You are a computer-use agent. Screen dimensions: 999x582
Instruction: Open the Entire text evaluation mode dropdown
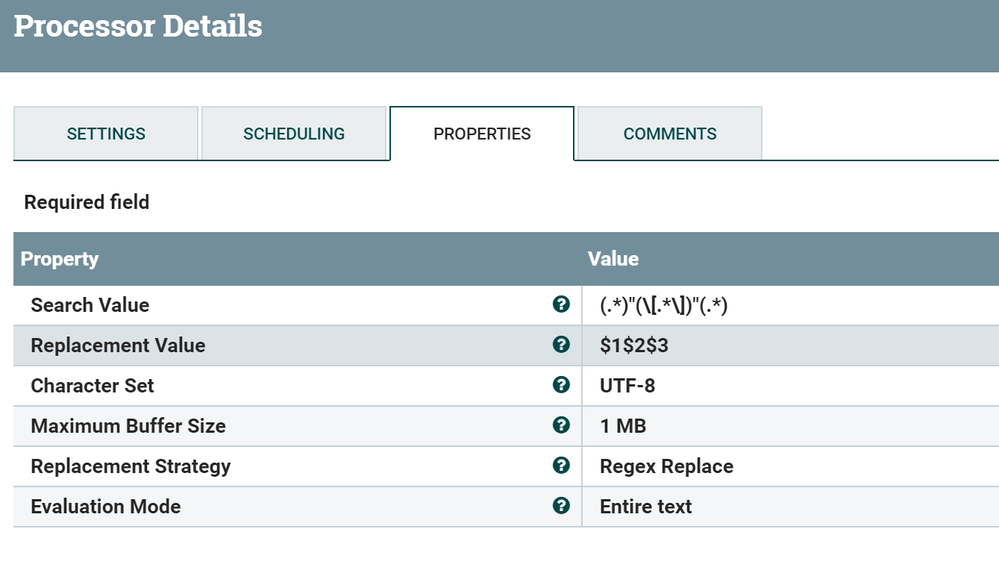point(646,506)
